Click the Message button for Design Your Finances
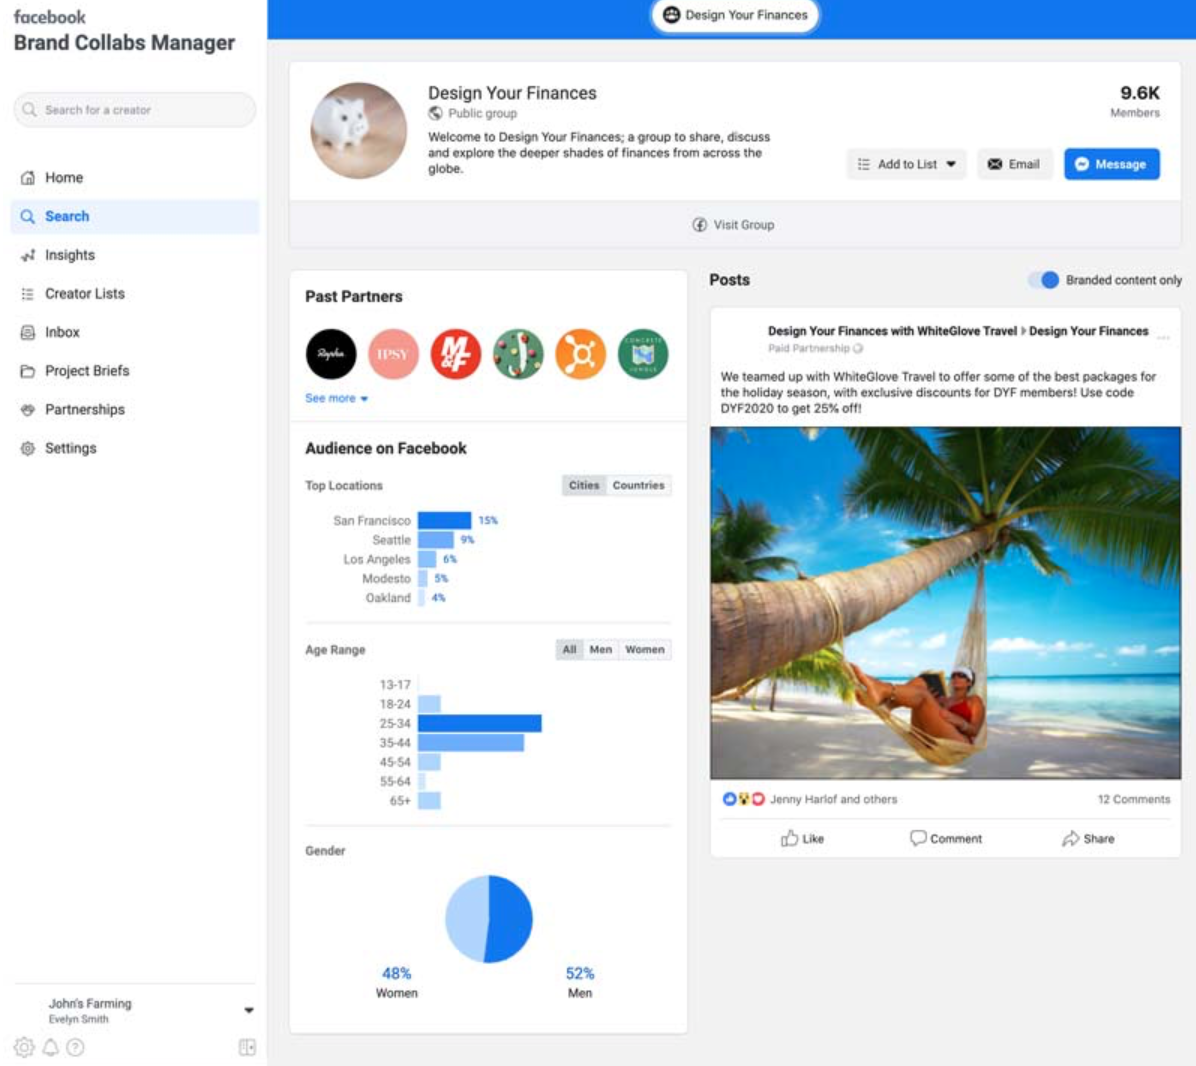The image size is (1196, 1066). click(1112, 164)
